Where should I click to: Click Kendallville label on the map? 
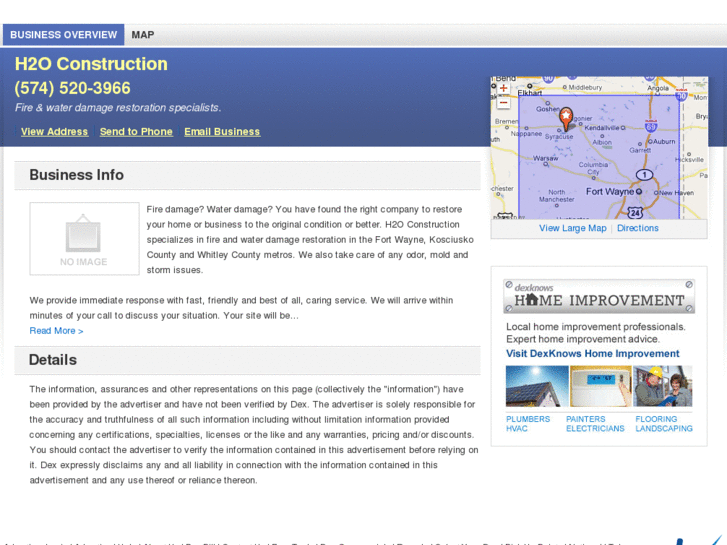602,128
